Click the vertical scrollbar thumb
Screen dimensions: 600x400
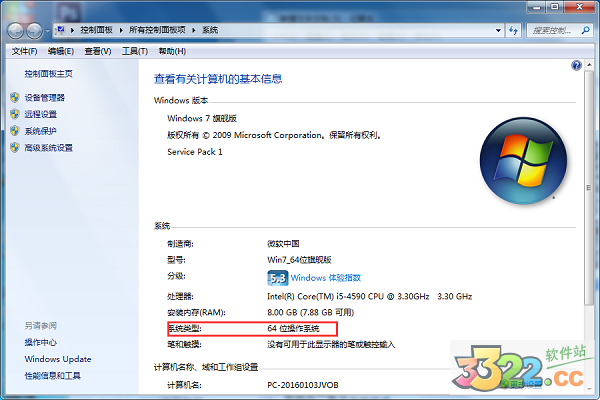[589, 188]
